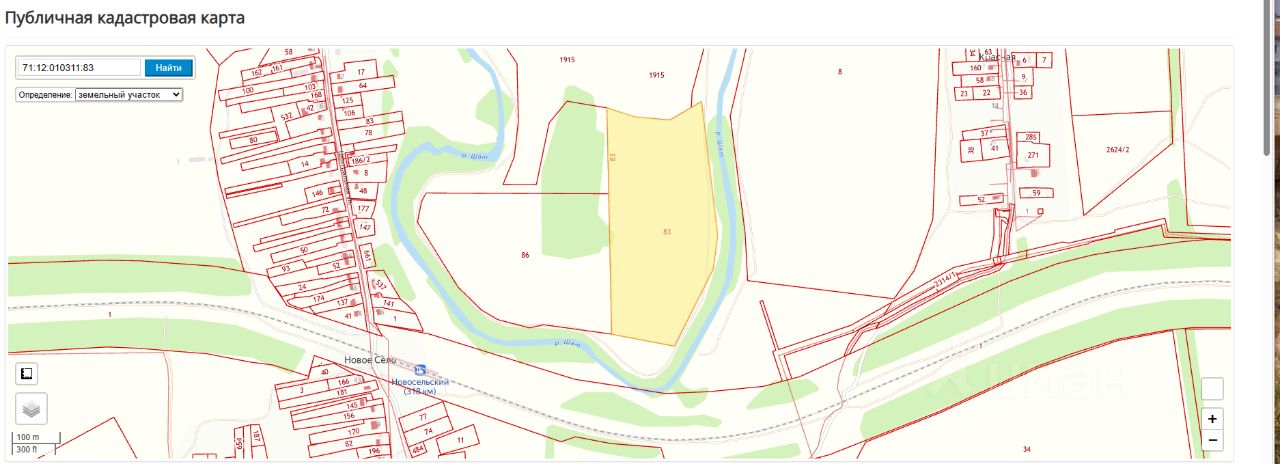
Task: Focus the cadastral number search field
Action: point(79,68)
